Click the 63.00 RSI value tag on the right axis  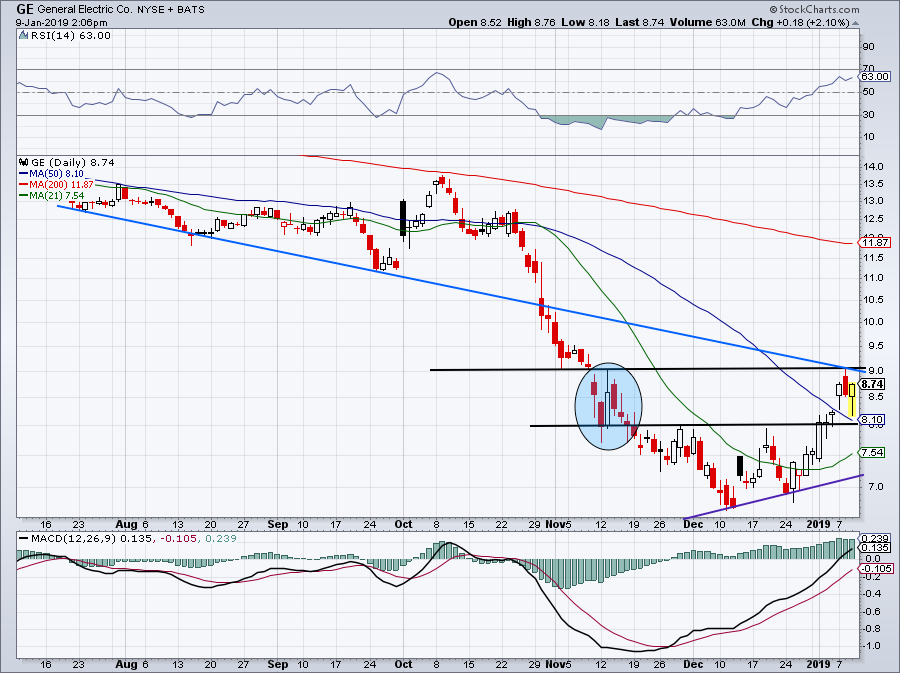(x=875, y=76)
